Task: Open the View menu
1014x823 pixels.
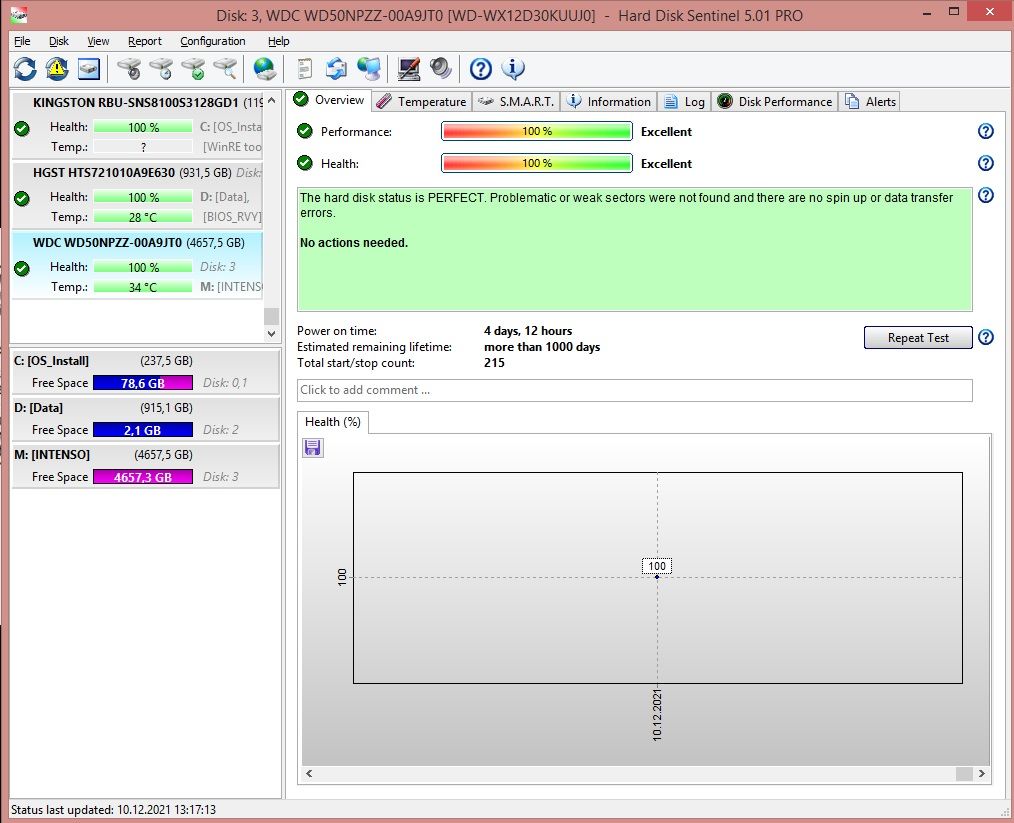Action: (x=98, y=41)
